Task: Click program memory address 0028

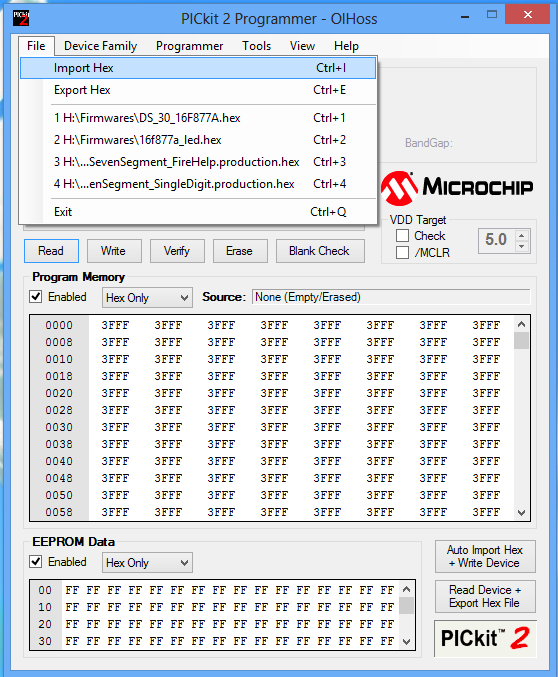Action: [x=59, y=410]
